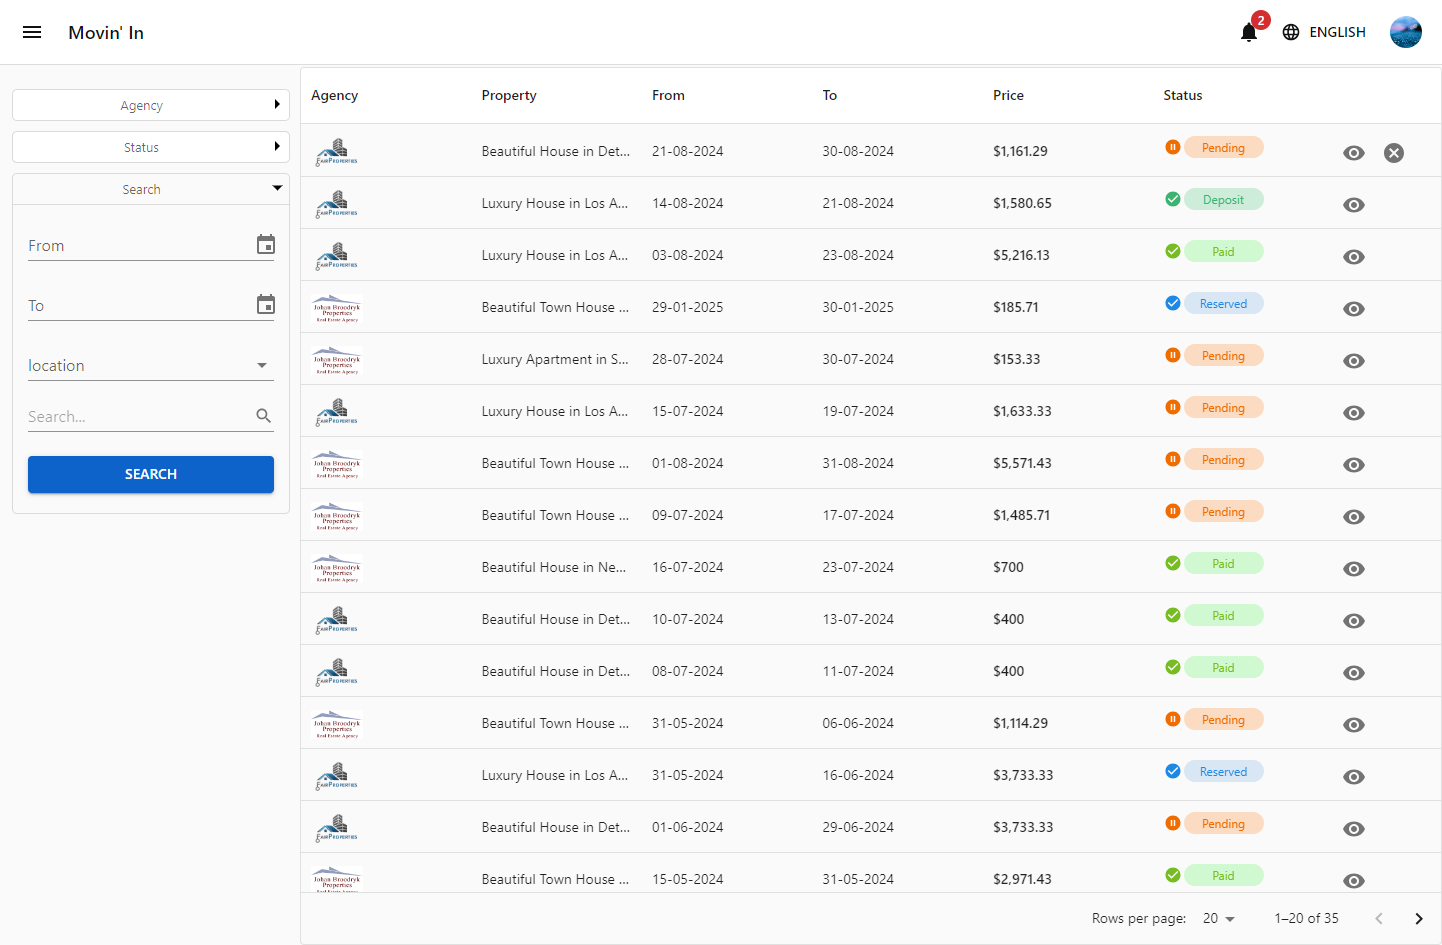Click the Agency column header
Viewport: 1442px width, 945px height.
tap(334, 95)
